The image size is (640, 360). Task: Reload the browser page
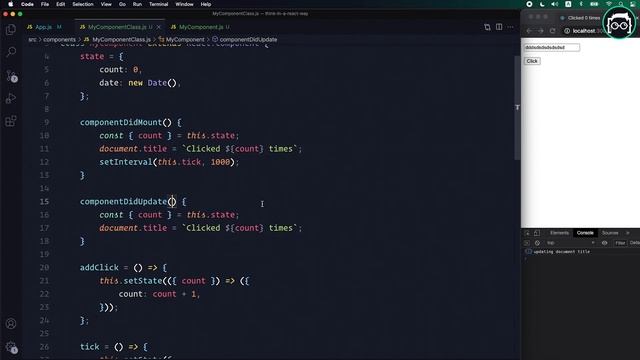552,31
